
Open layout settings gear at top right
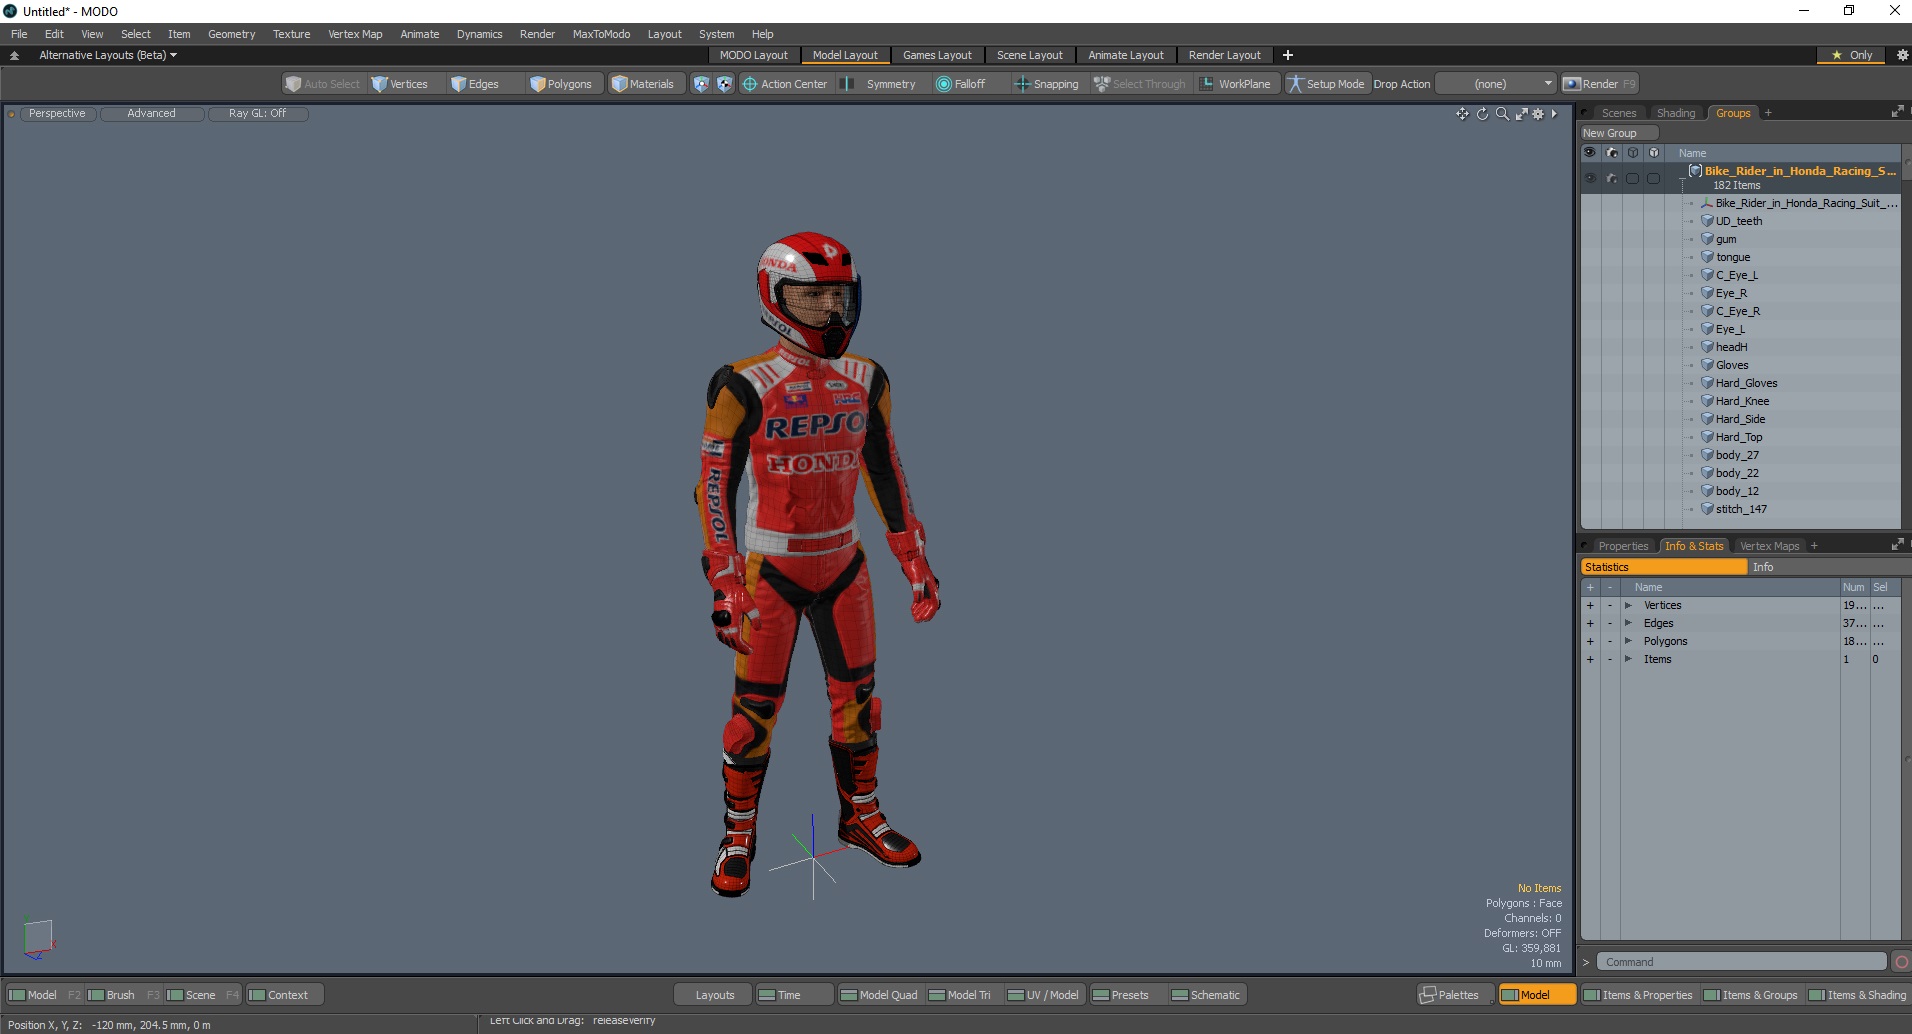click(x=1902, y=55)
